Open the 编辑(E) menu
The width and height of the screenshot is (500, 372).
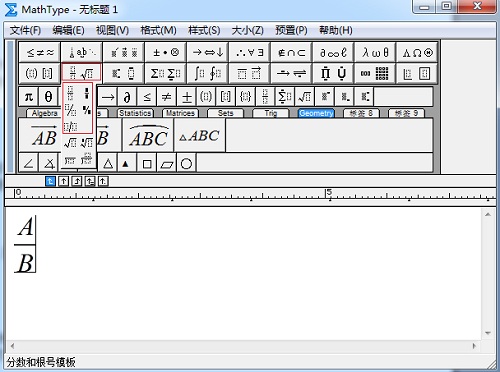(x=68, y=30)
